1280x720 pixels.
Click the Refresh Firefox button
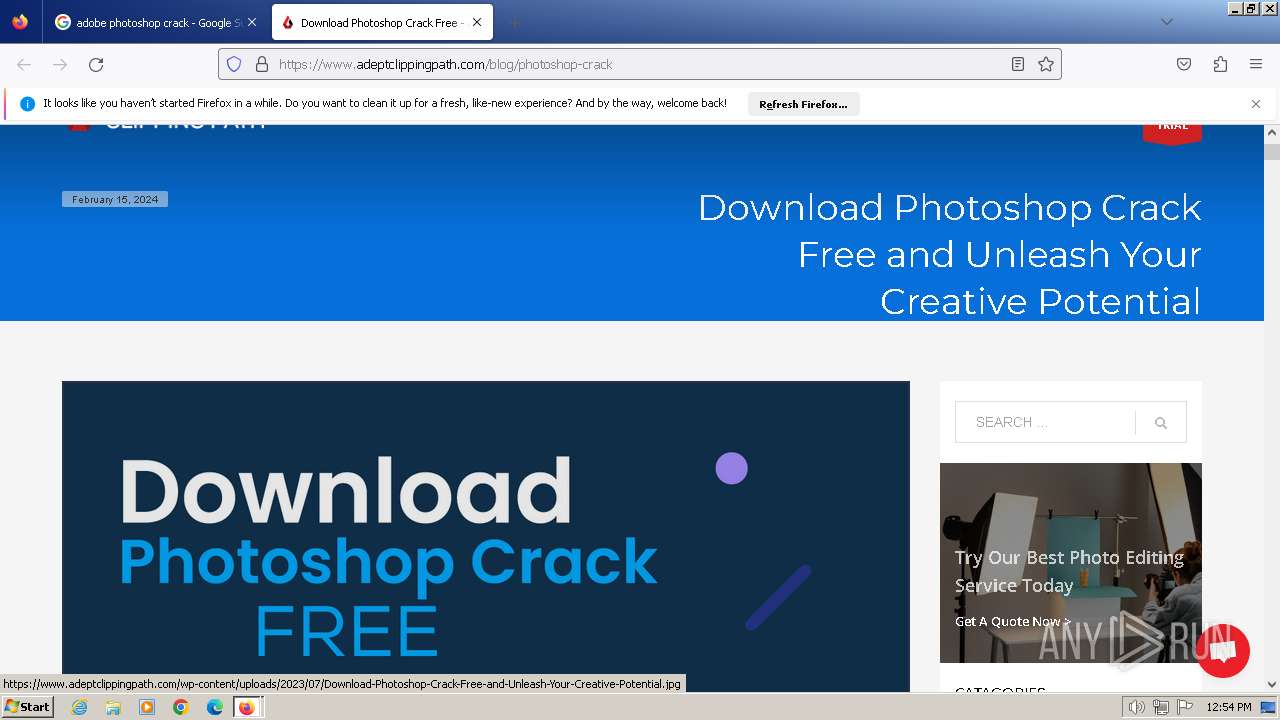[x=803, y=104]
